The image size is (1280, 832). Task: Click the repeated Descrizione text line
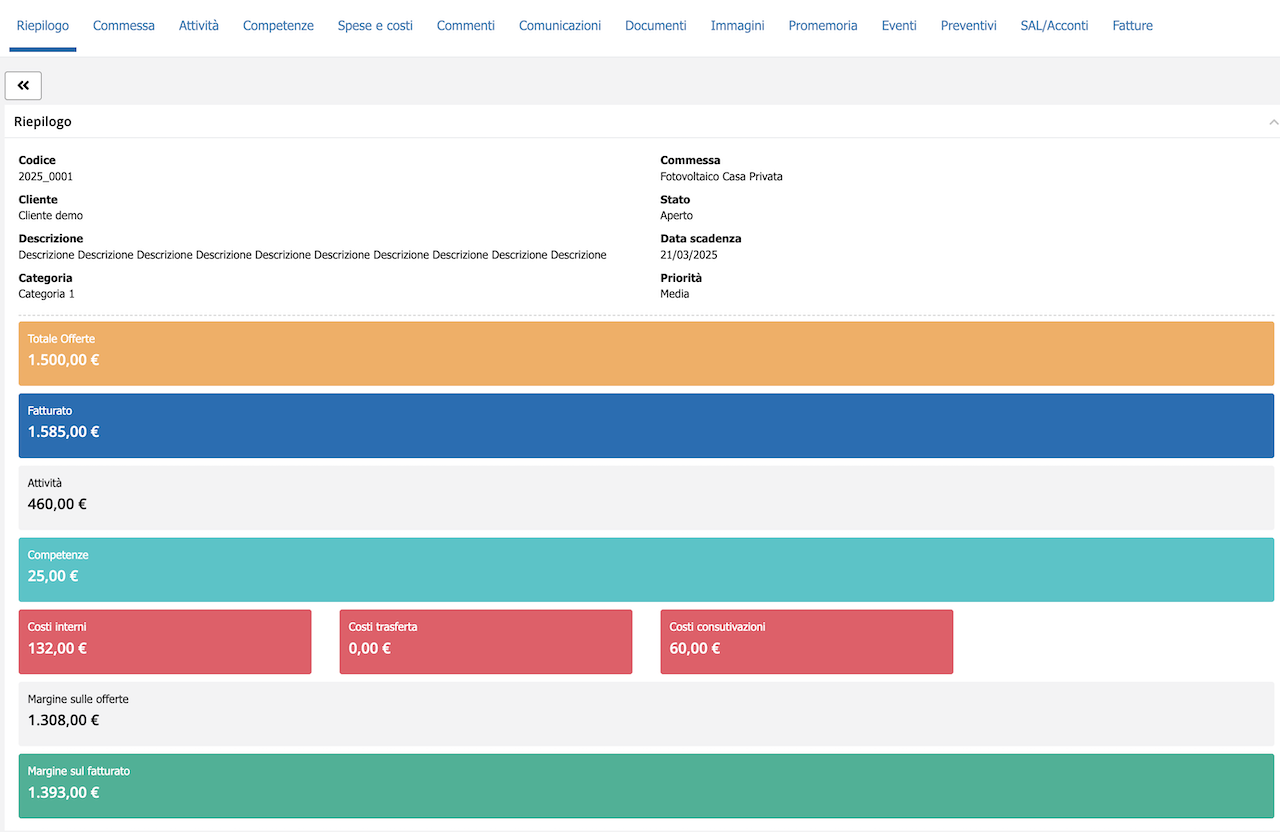[x=313, y=254]
